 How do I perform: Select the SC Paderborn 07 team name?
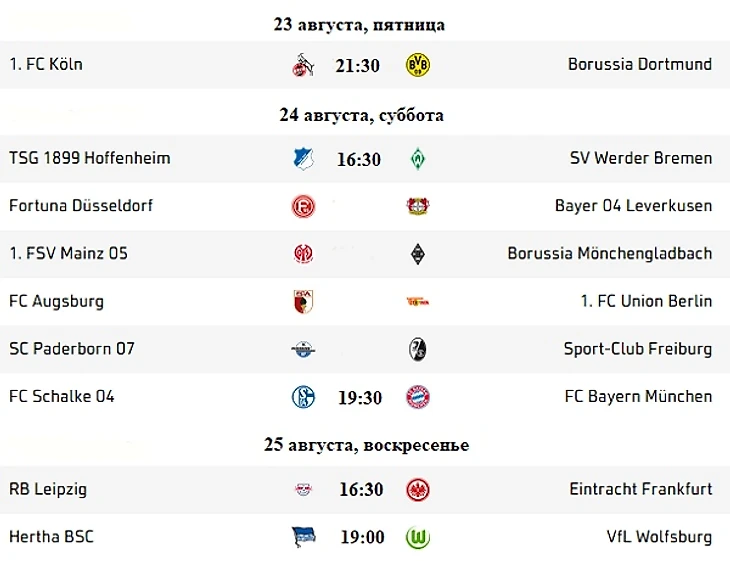click(72, 349)
